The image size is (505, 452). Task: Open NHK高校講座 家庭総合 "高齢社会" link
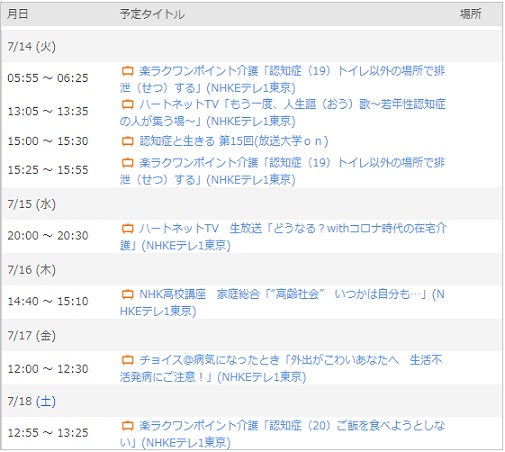[282, 303]
